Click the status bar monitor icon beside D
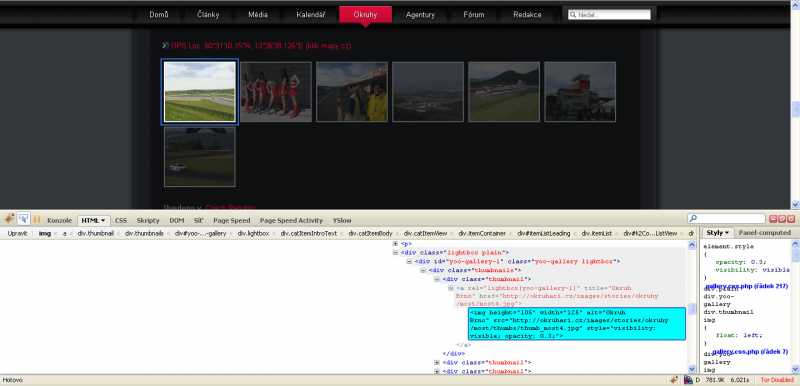The height and width of the screenshot is (386, 800). [688, 380]
